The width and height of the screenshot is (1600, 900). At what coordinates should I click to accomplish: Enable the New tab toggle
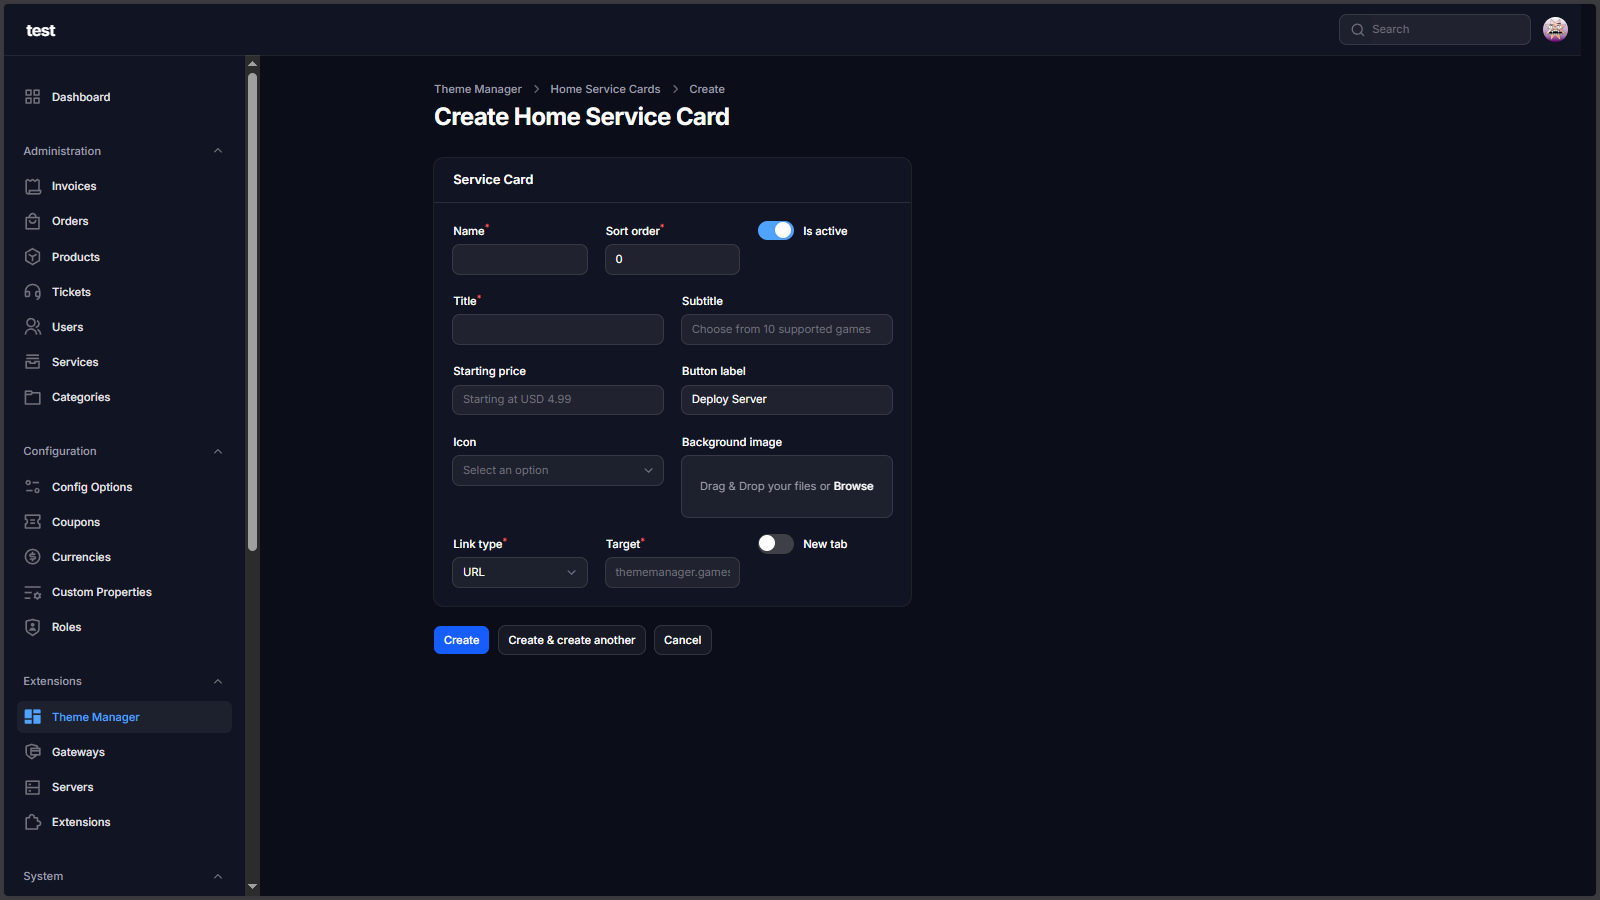775,544
